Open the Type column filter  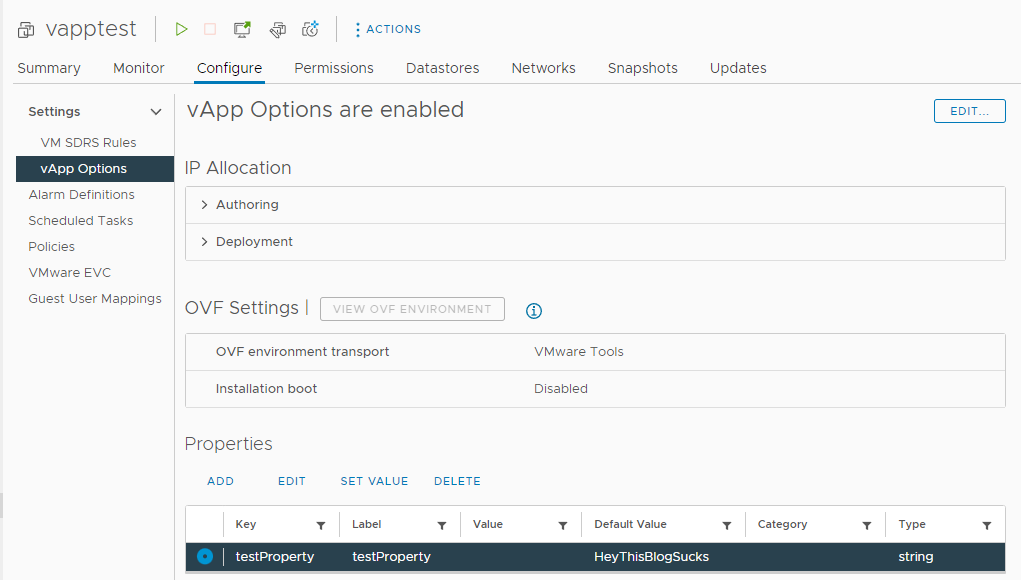[x=987, y=525]
